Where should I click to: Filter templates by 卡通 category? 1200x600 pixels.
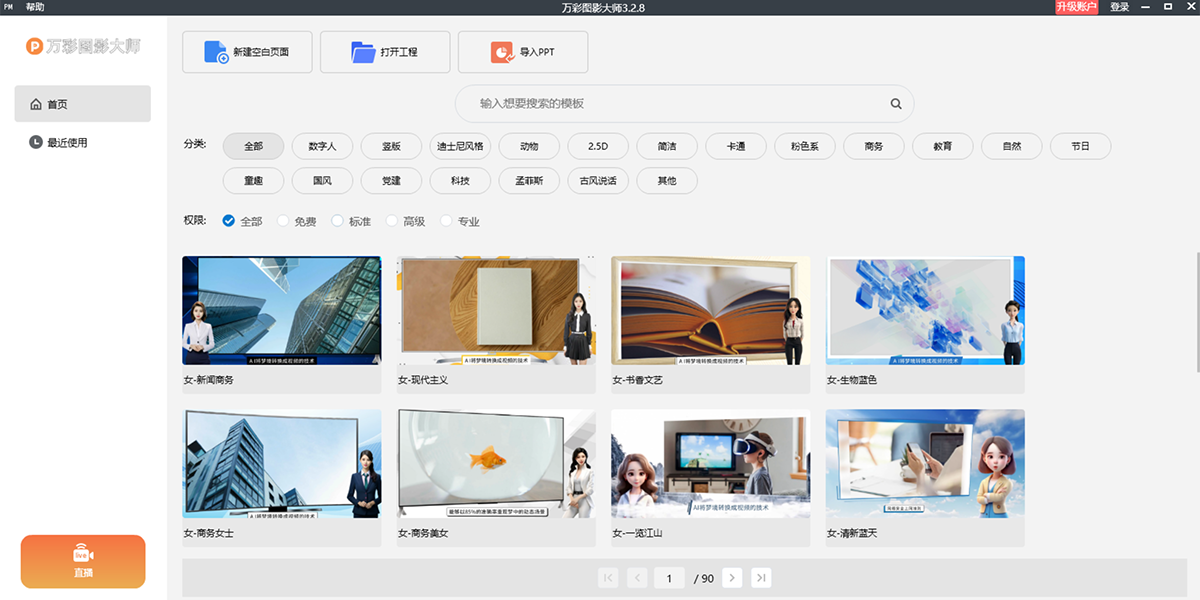tap(735, 146)
